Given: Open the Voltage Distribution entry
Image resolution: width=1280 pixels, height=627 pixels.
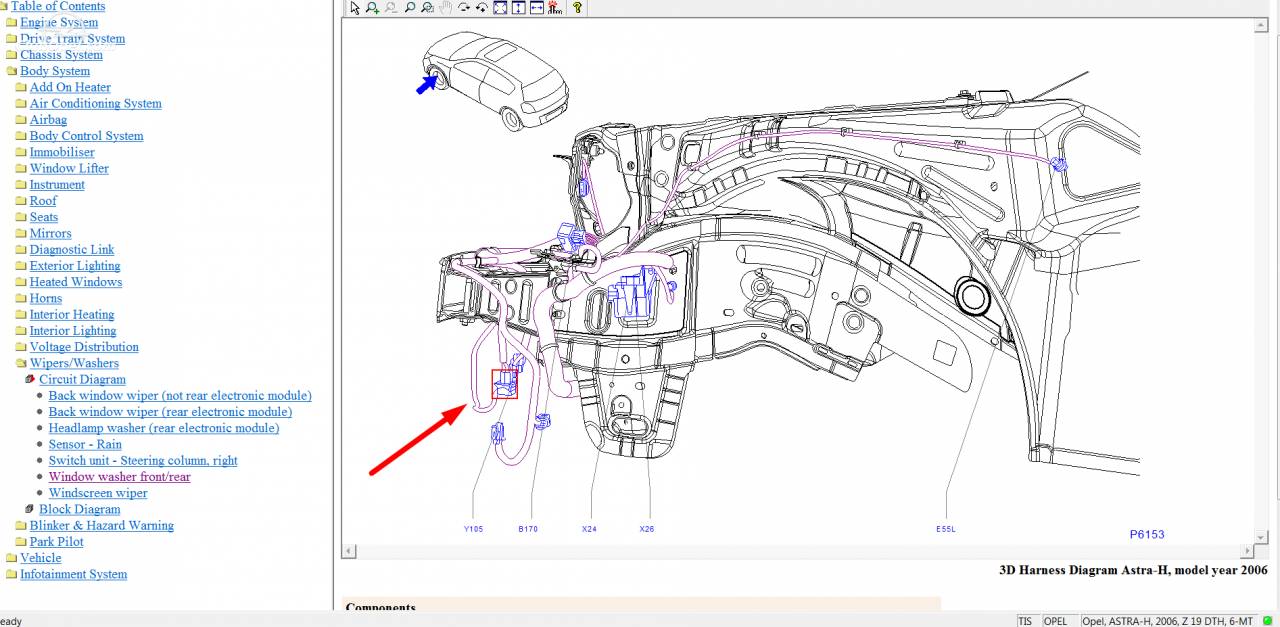Looking at the screenshot, I should 84,347.
